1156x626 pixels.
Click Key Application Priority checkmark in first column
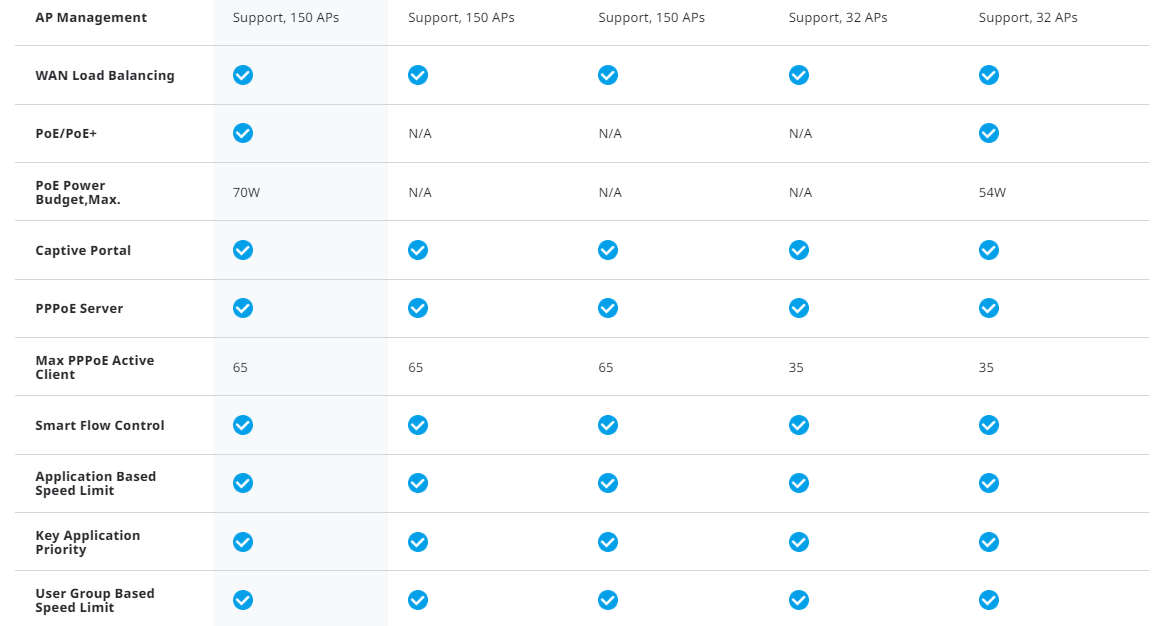pos(243,542)
